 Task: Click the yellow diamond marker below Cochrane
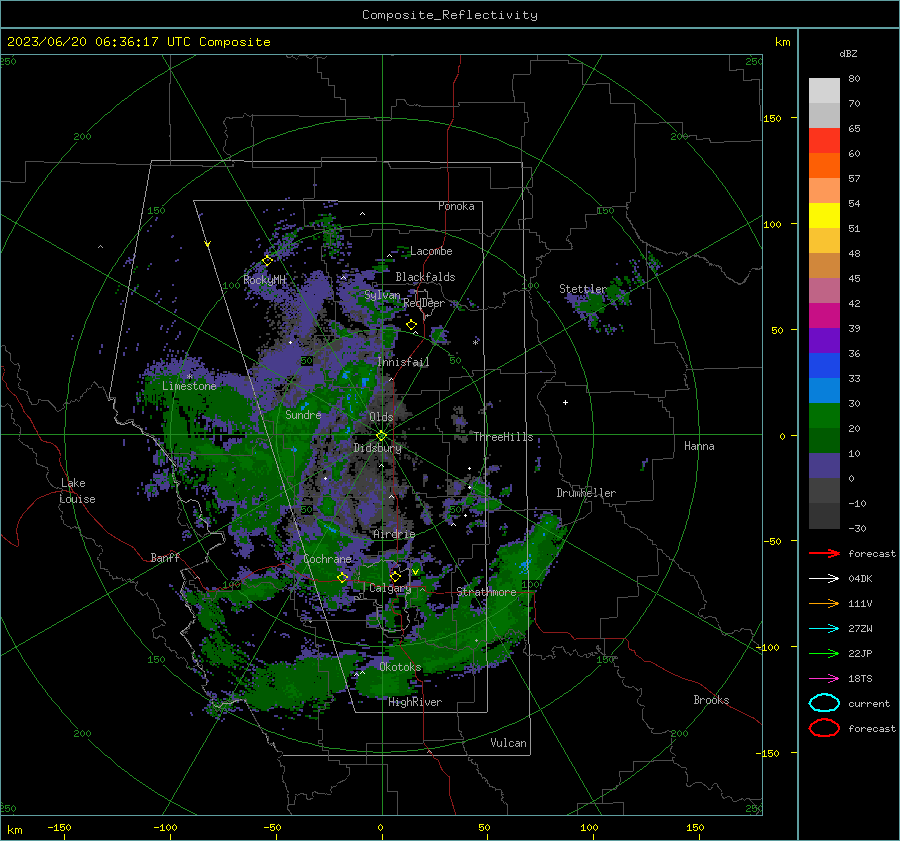[342, 577]
